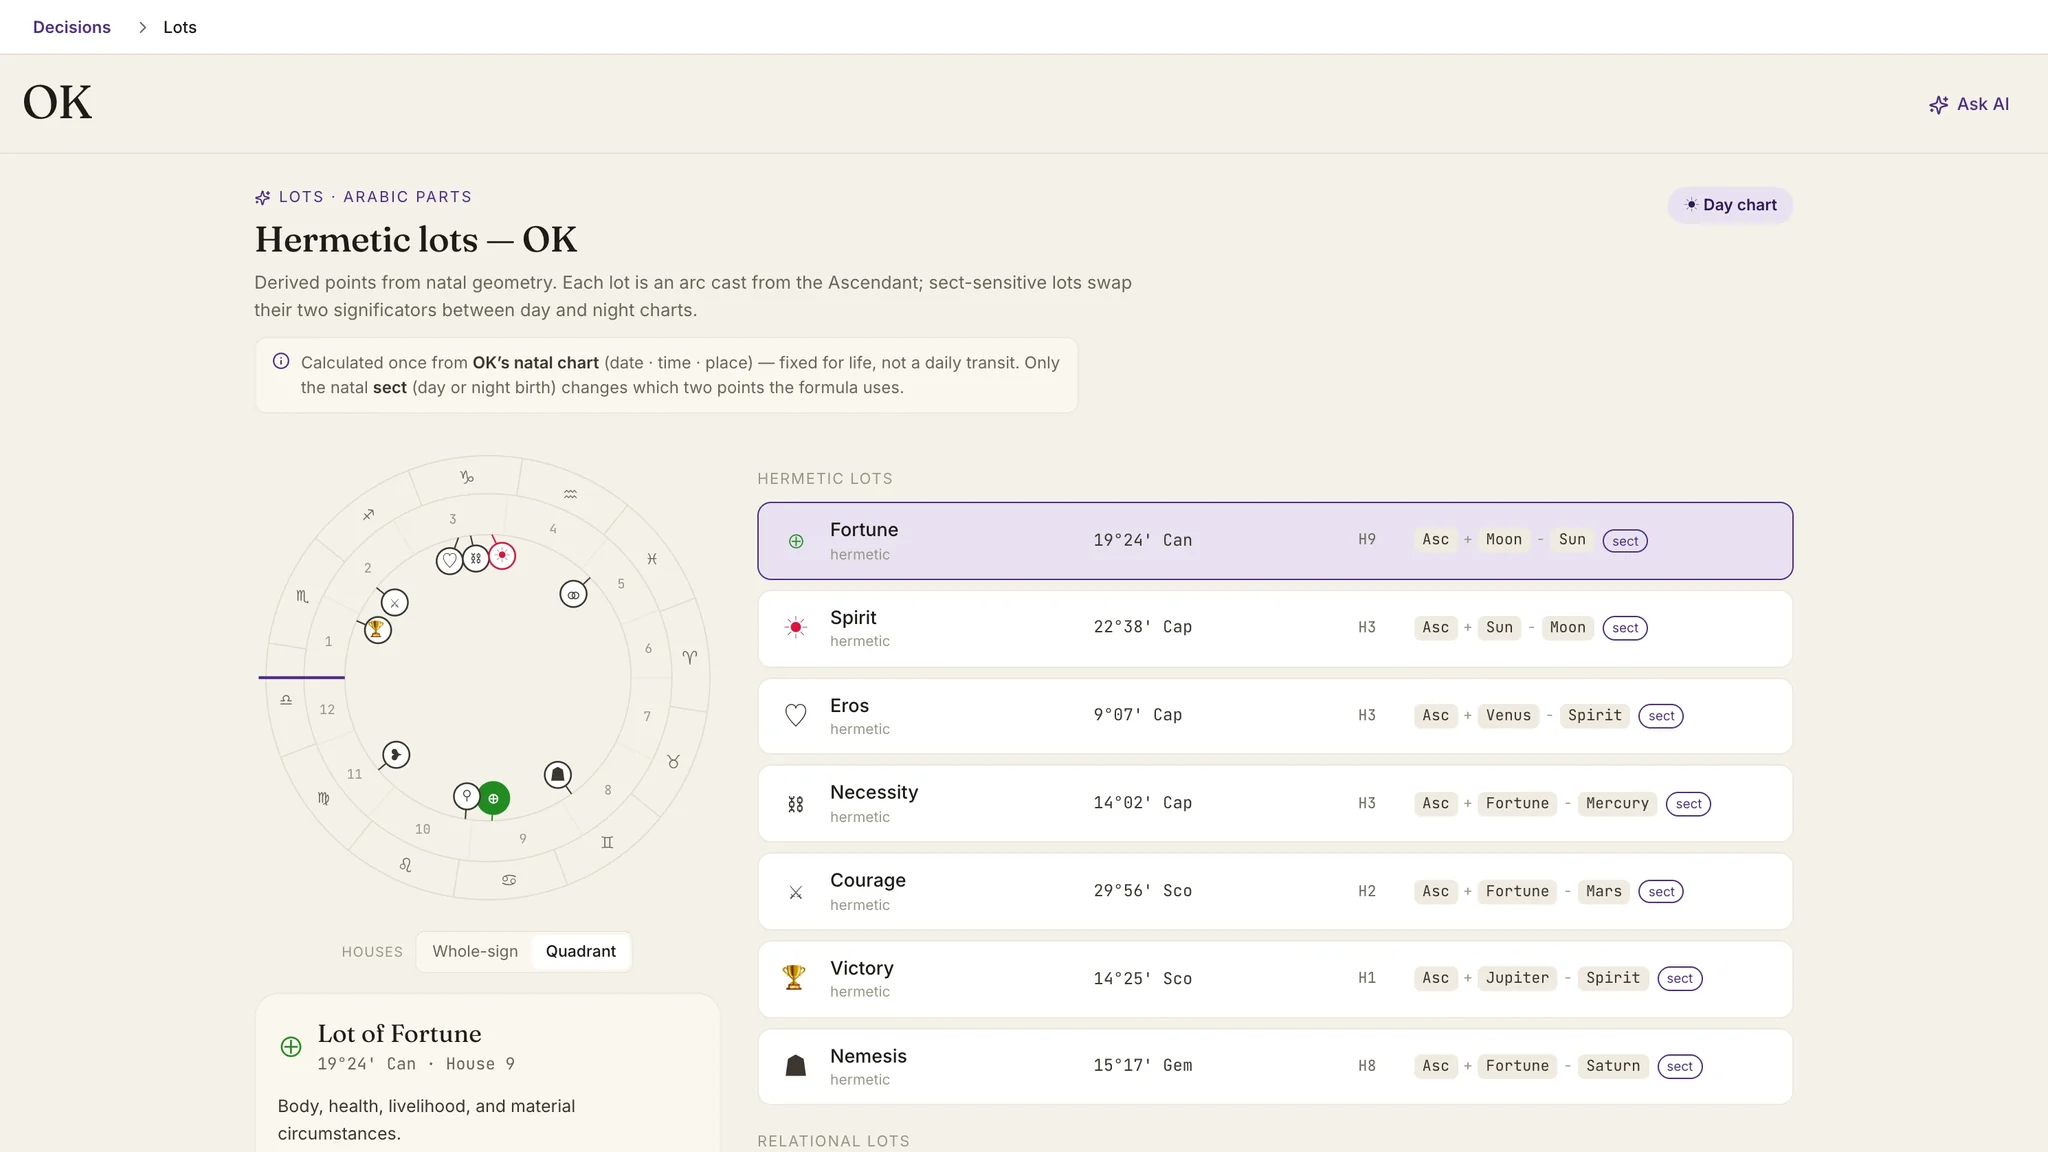Click the crossed-swords Courage marker on the wheel

tap(395, 602)
